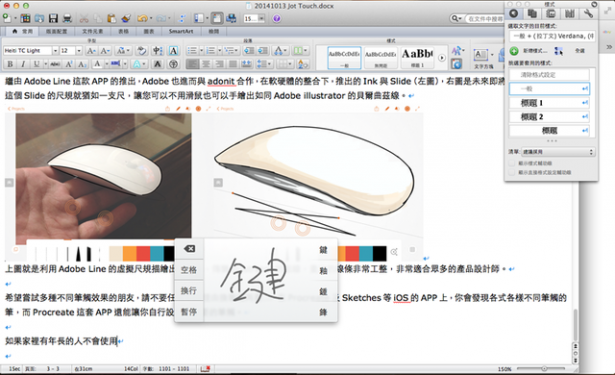Image resolution: width=615 pixels, height=375 pixels.
Task: Switch to the 圖表 charts tab
Action: click(x=149, y=31)
